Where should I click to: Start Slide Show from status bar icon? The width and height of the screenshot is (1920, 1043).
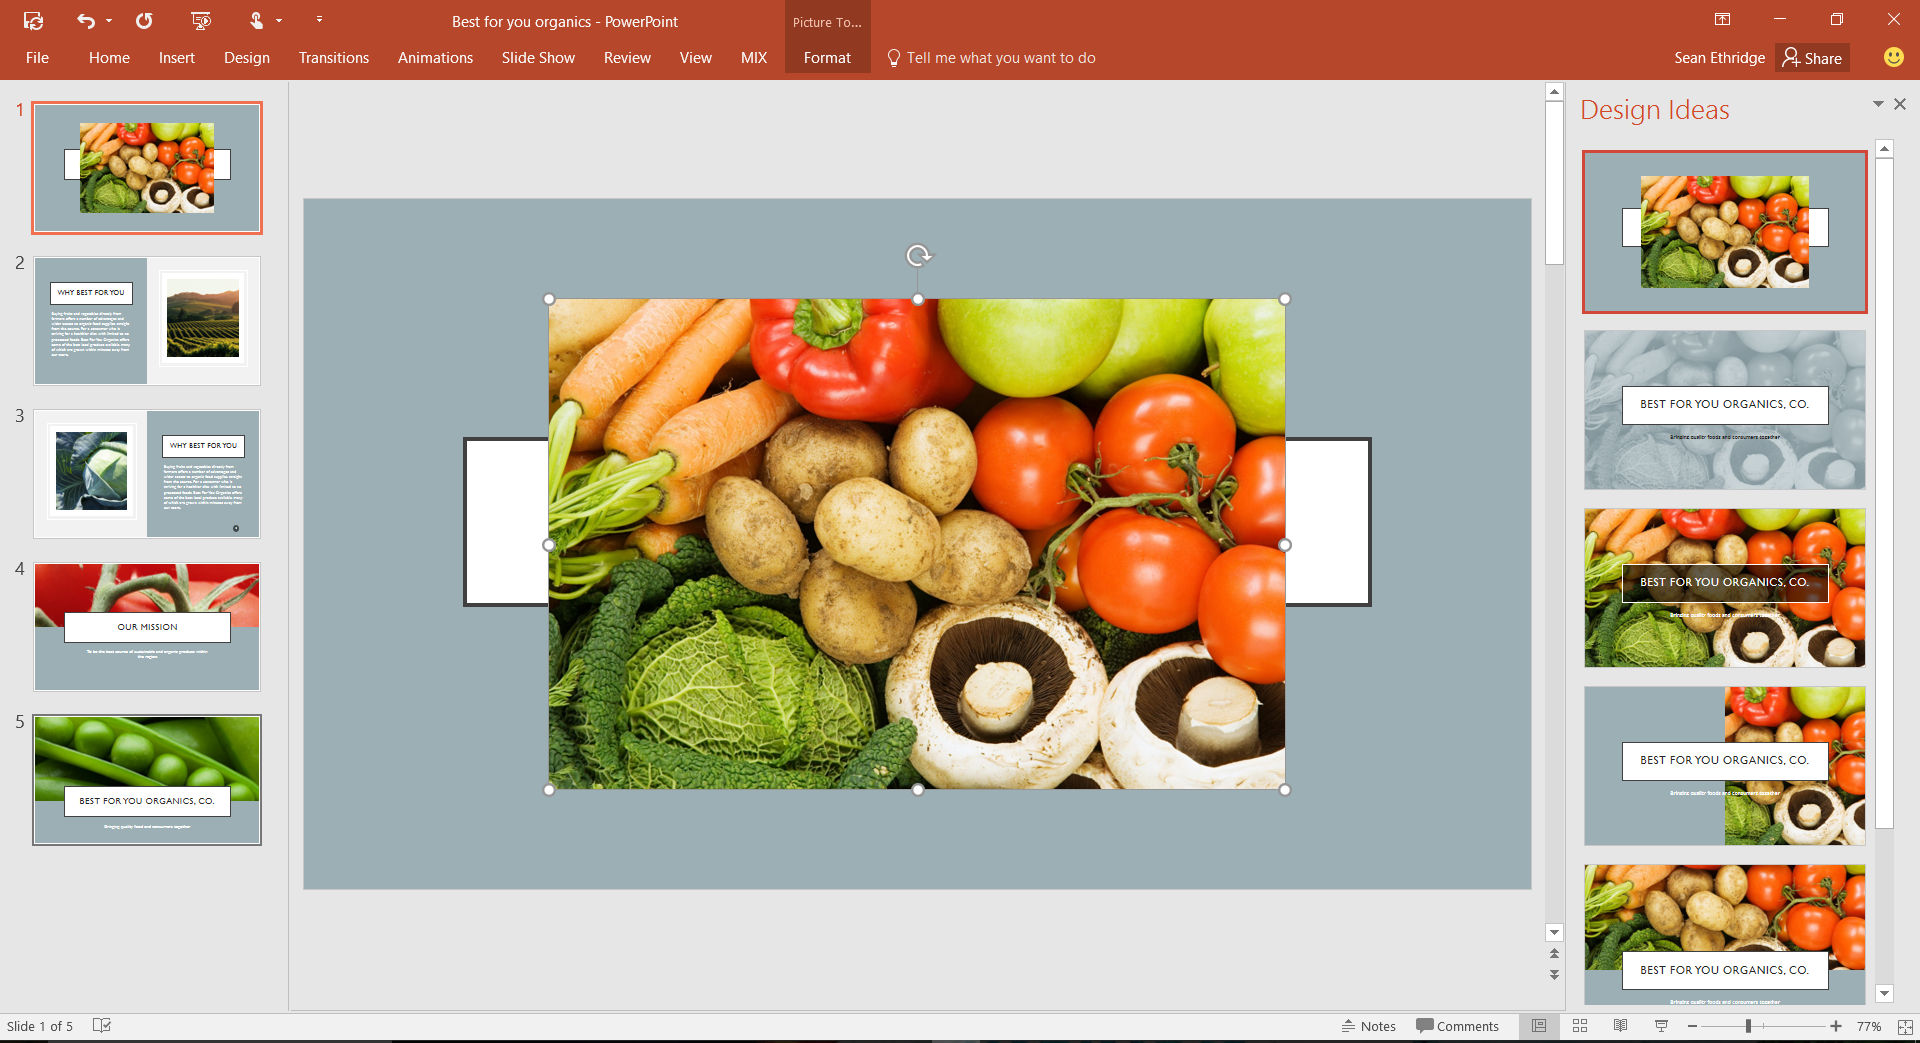pyautogui.click(x=1661, y=1026)
